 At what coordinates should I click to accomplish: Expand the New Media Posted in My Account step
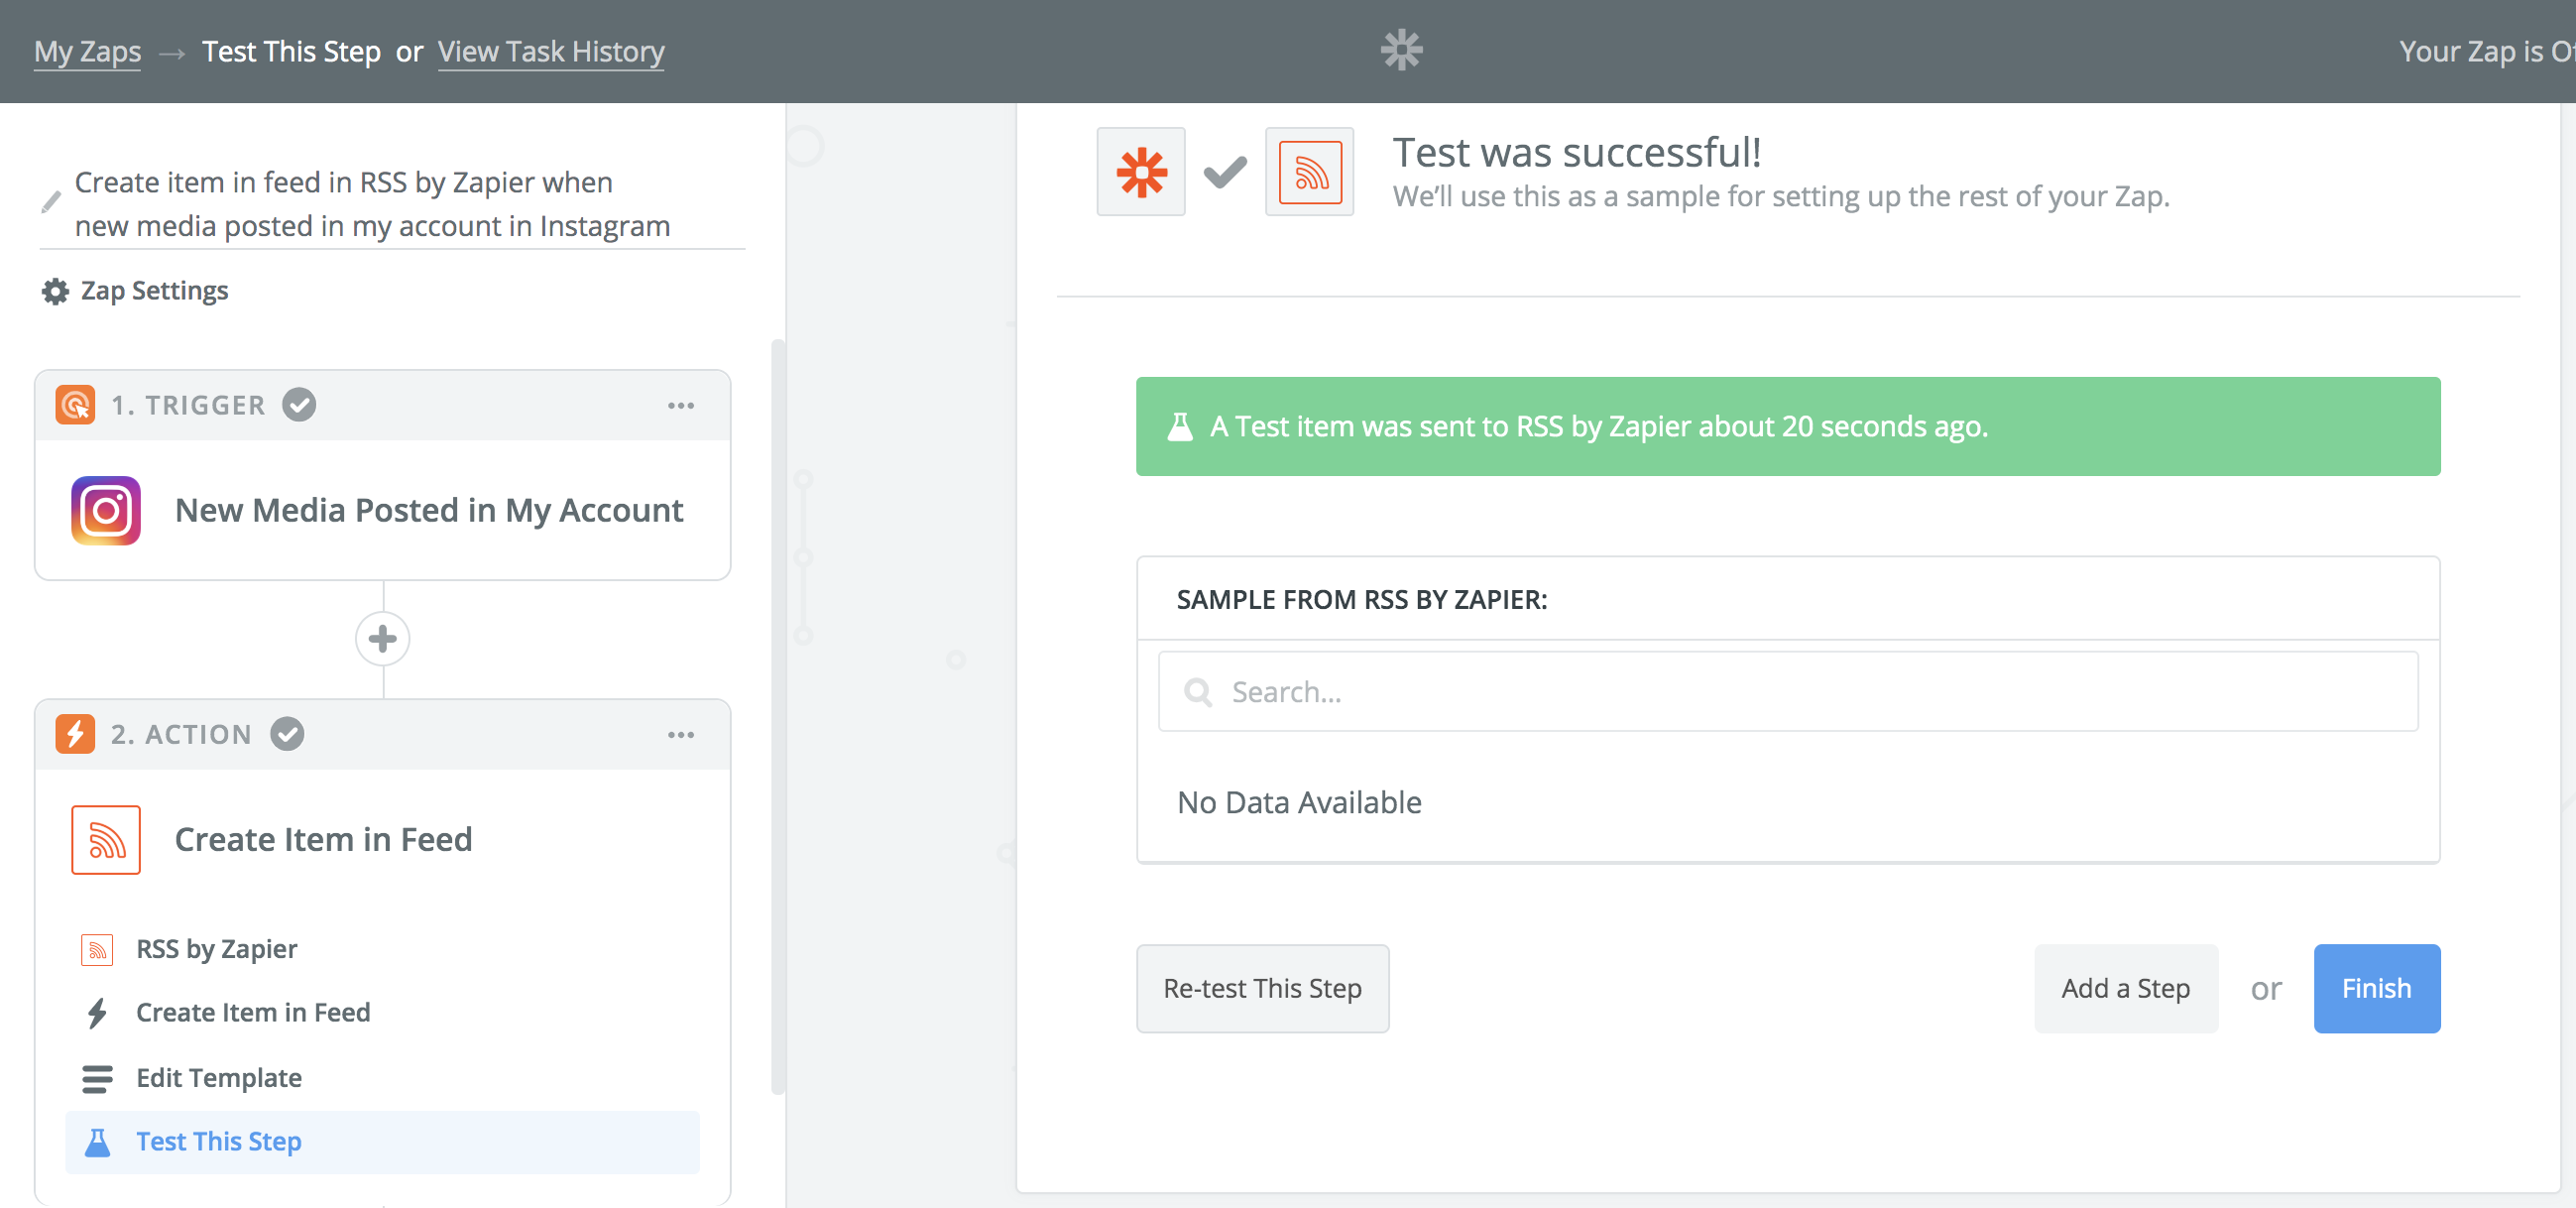(x=428, y=510)
